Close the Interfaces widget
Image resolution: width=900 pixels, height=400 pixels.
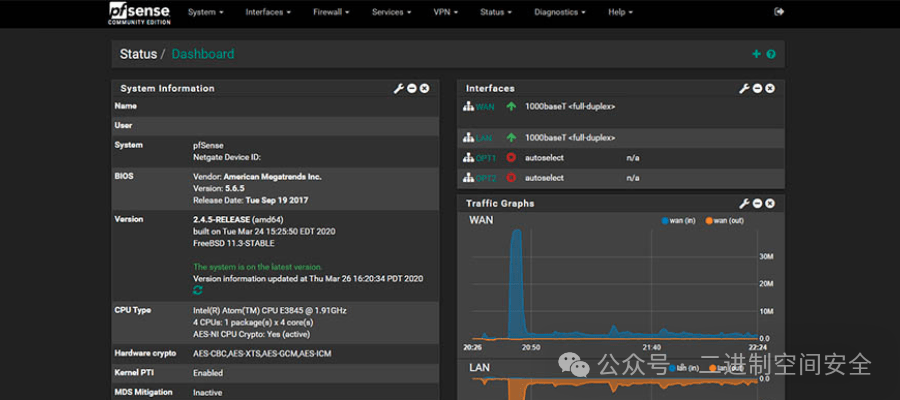pos(770,89)
